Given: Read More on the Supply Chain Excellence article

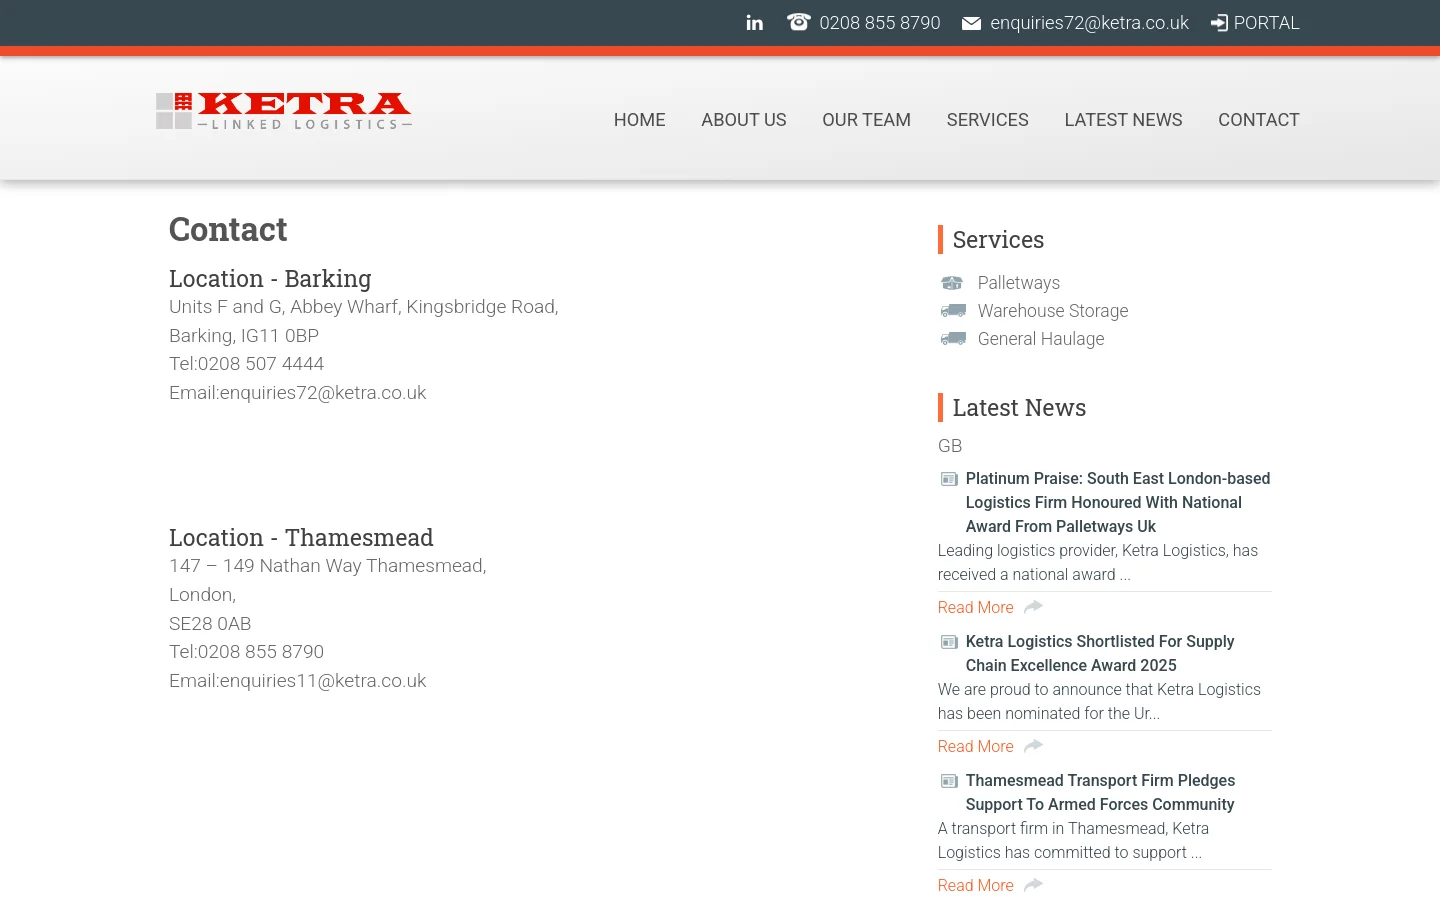Looking at the screenshot, I should (x=976, y=746).
